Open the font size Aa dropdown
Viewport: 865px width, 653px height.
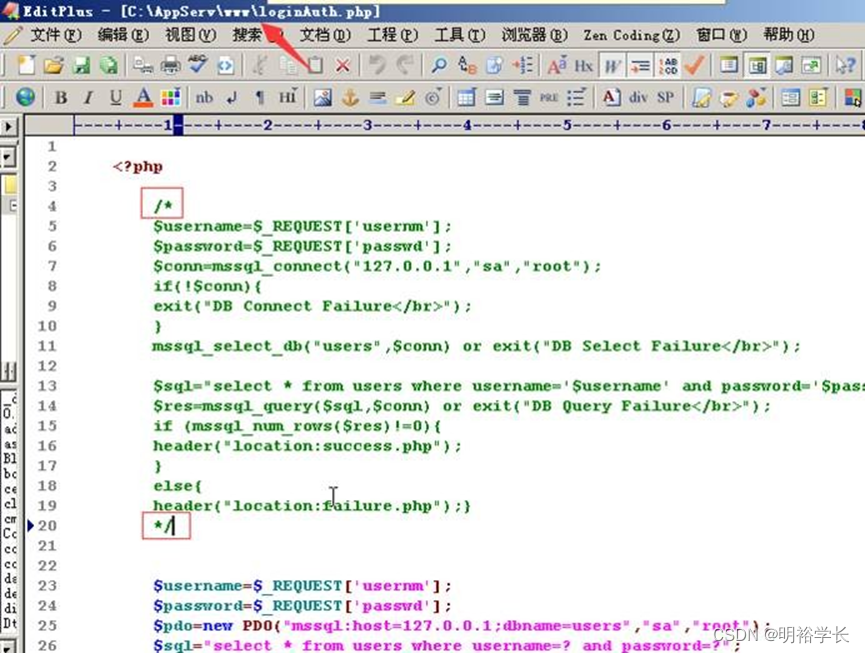[557, 66]
